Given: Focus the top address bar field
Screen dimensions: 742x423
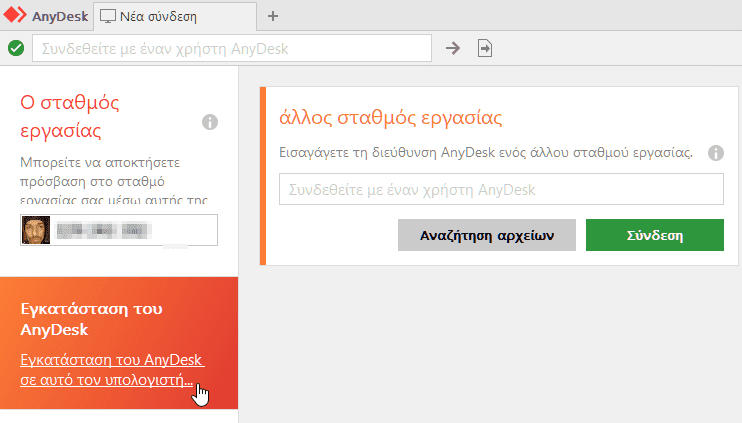Looking at the screenshot, I should point(232,48).
